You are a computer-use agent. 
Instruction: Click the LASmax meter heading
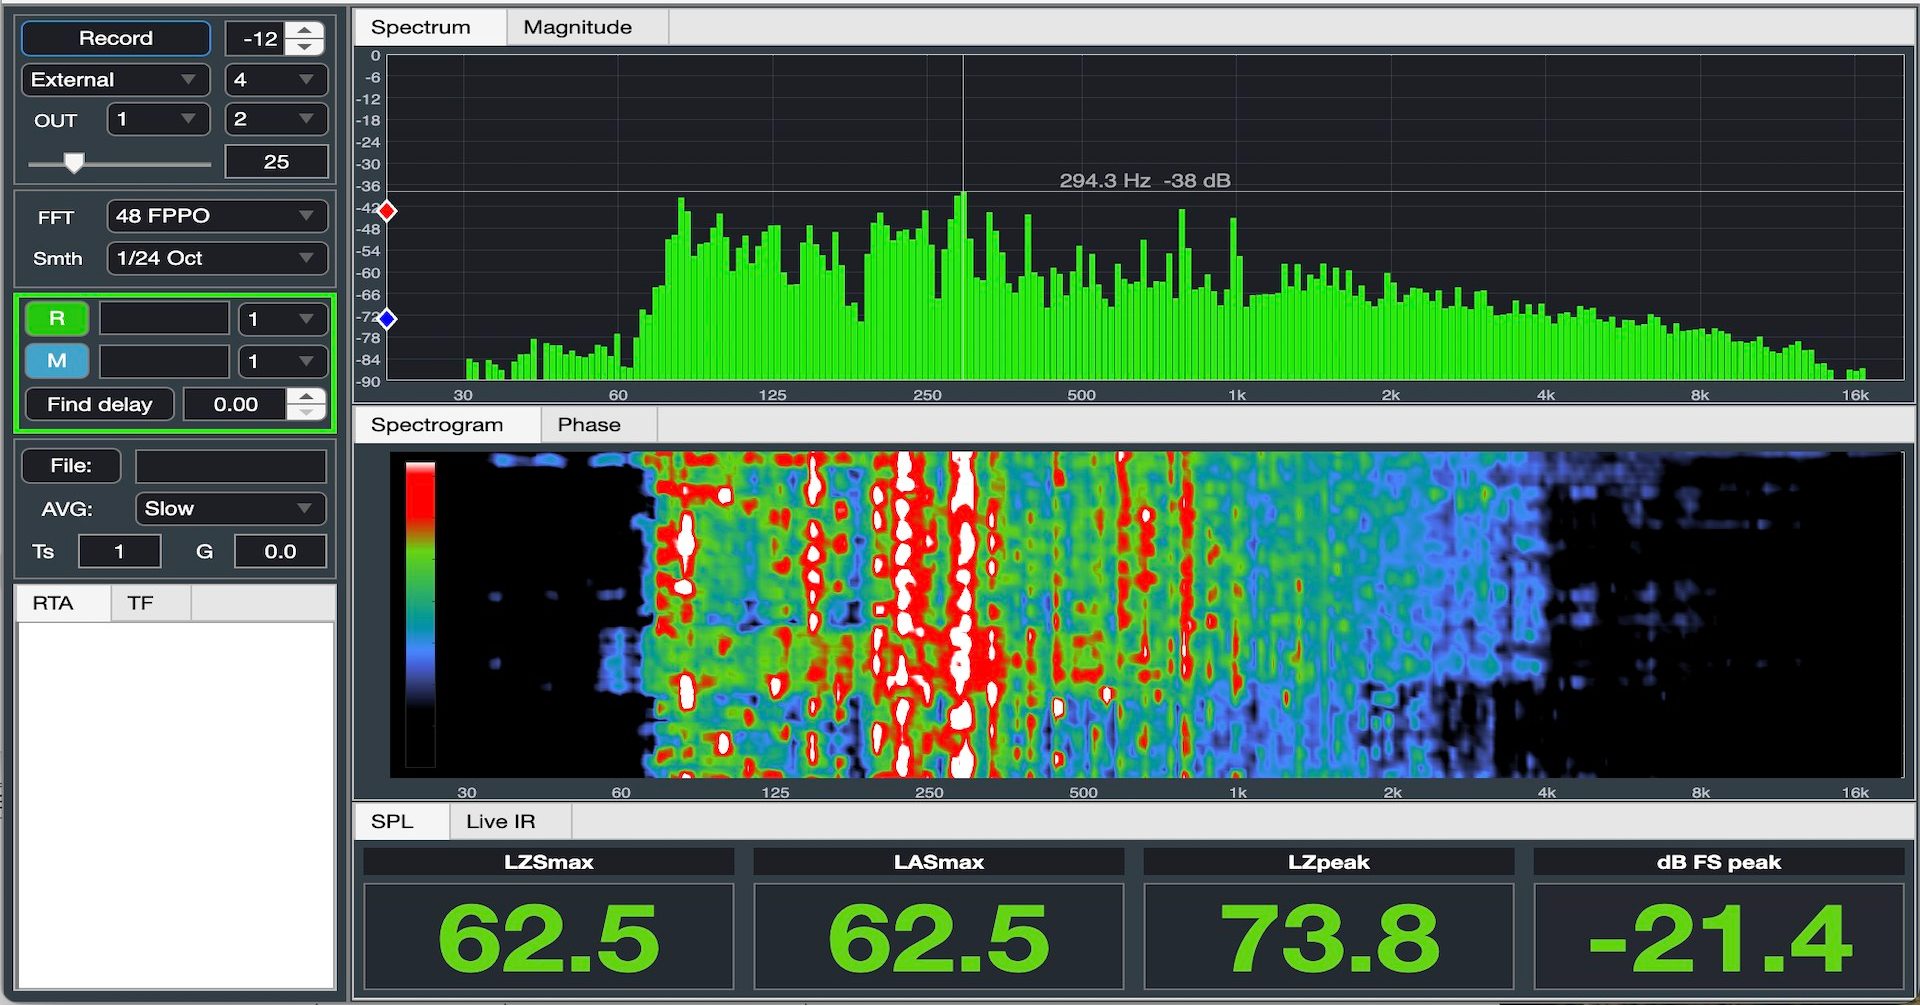[938, 862]
